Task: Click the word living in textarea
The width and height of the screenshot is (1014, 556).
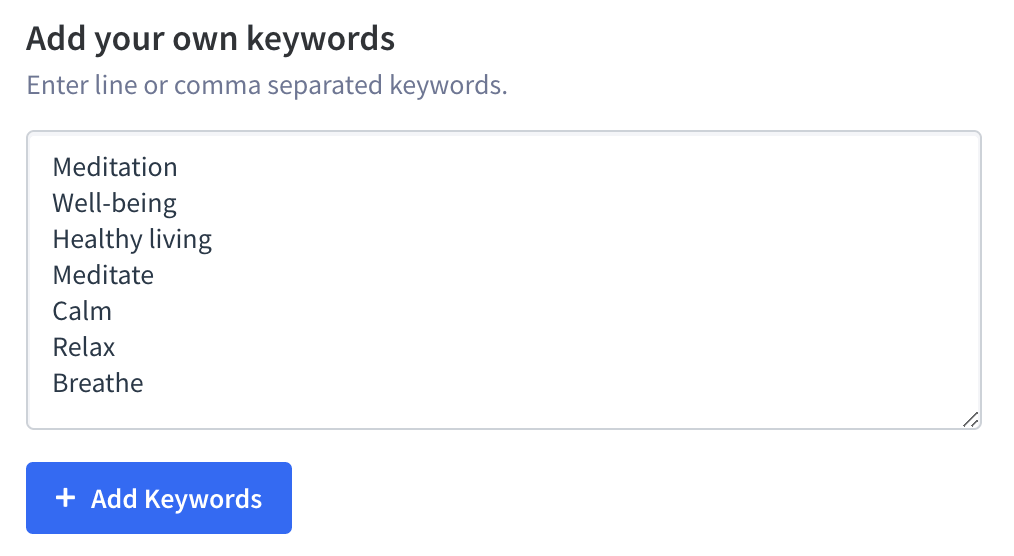Action: (181, 239)
